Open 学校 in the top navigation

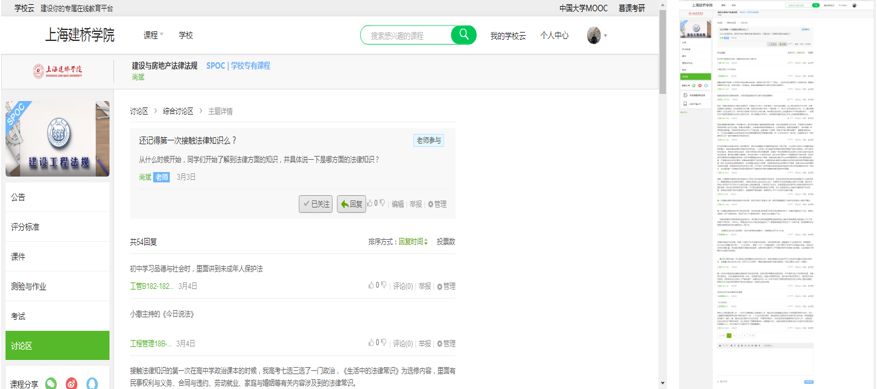pos(186,35)
